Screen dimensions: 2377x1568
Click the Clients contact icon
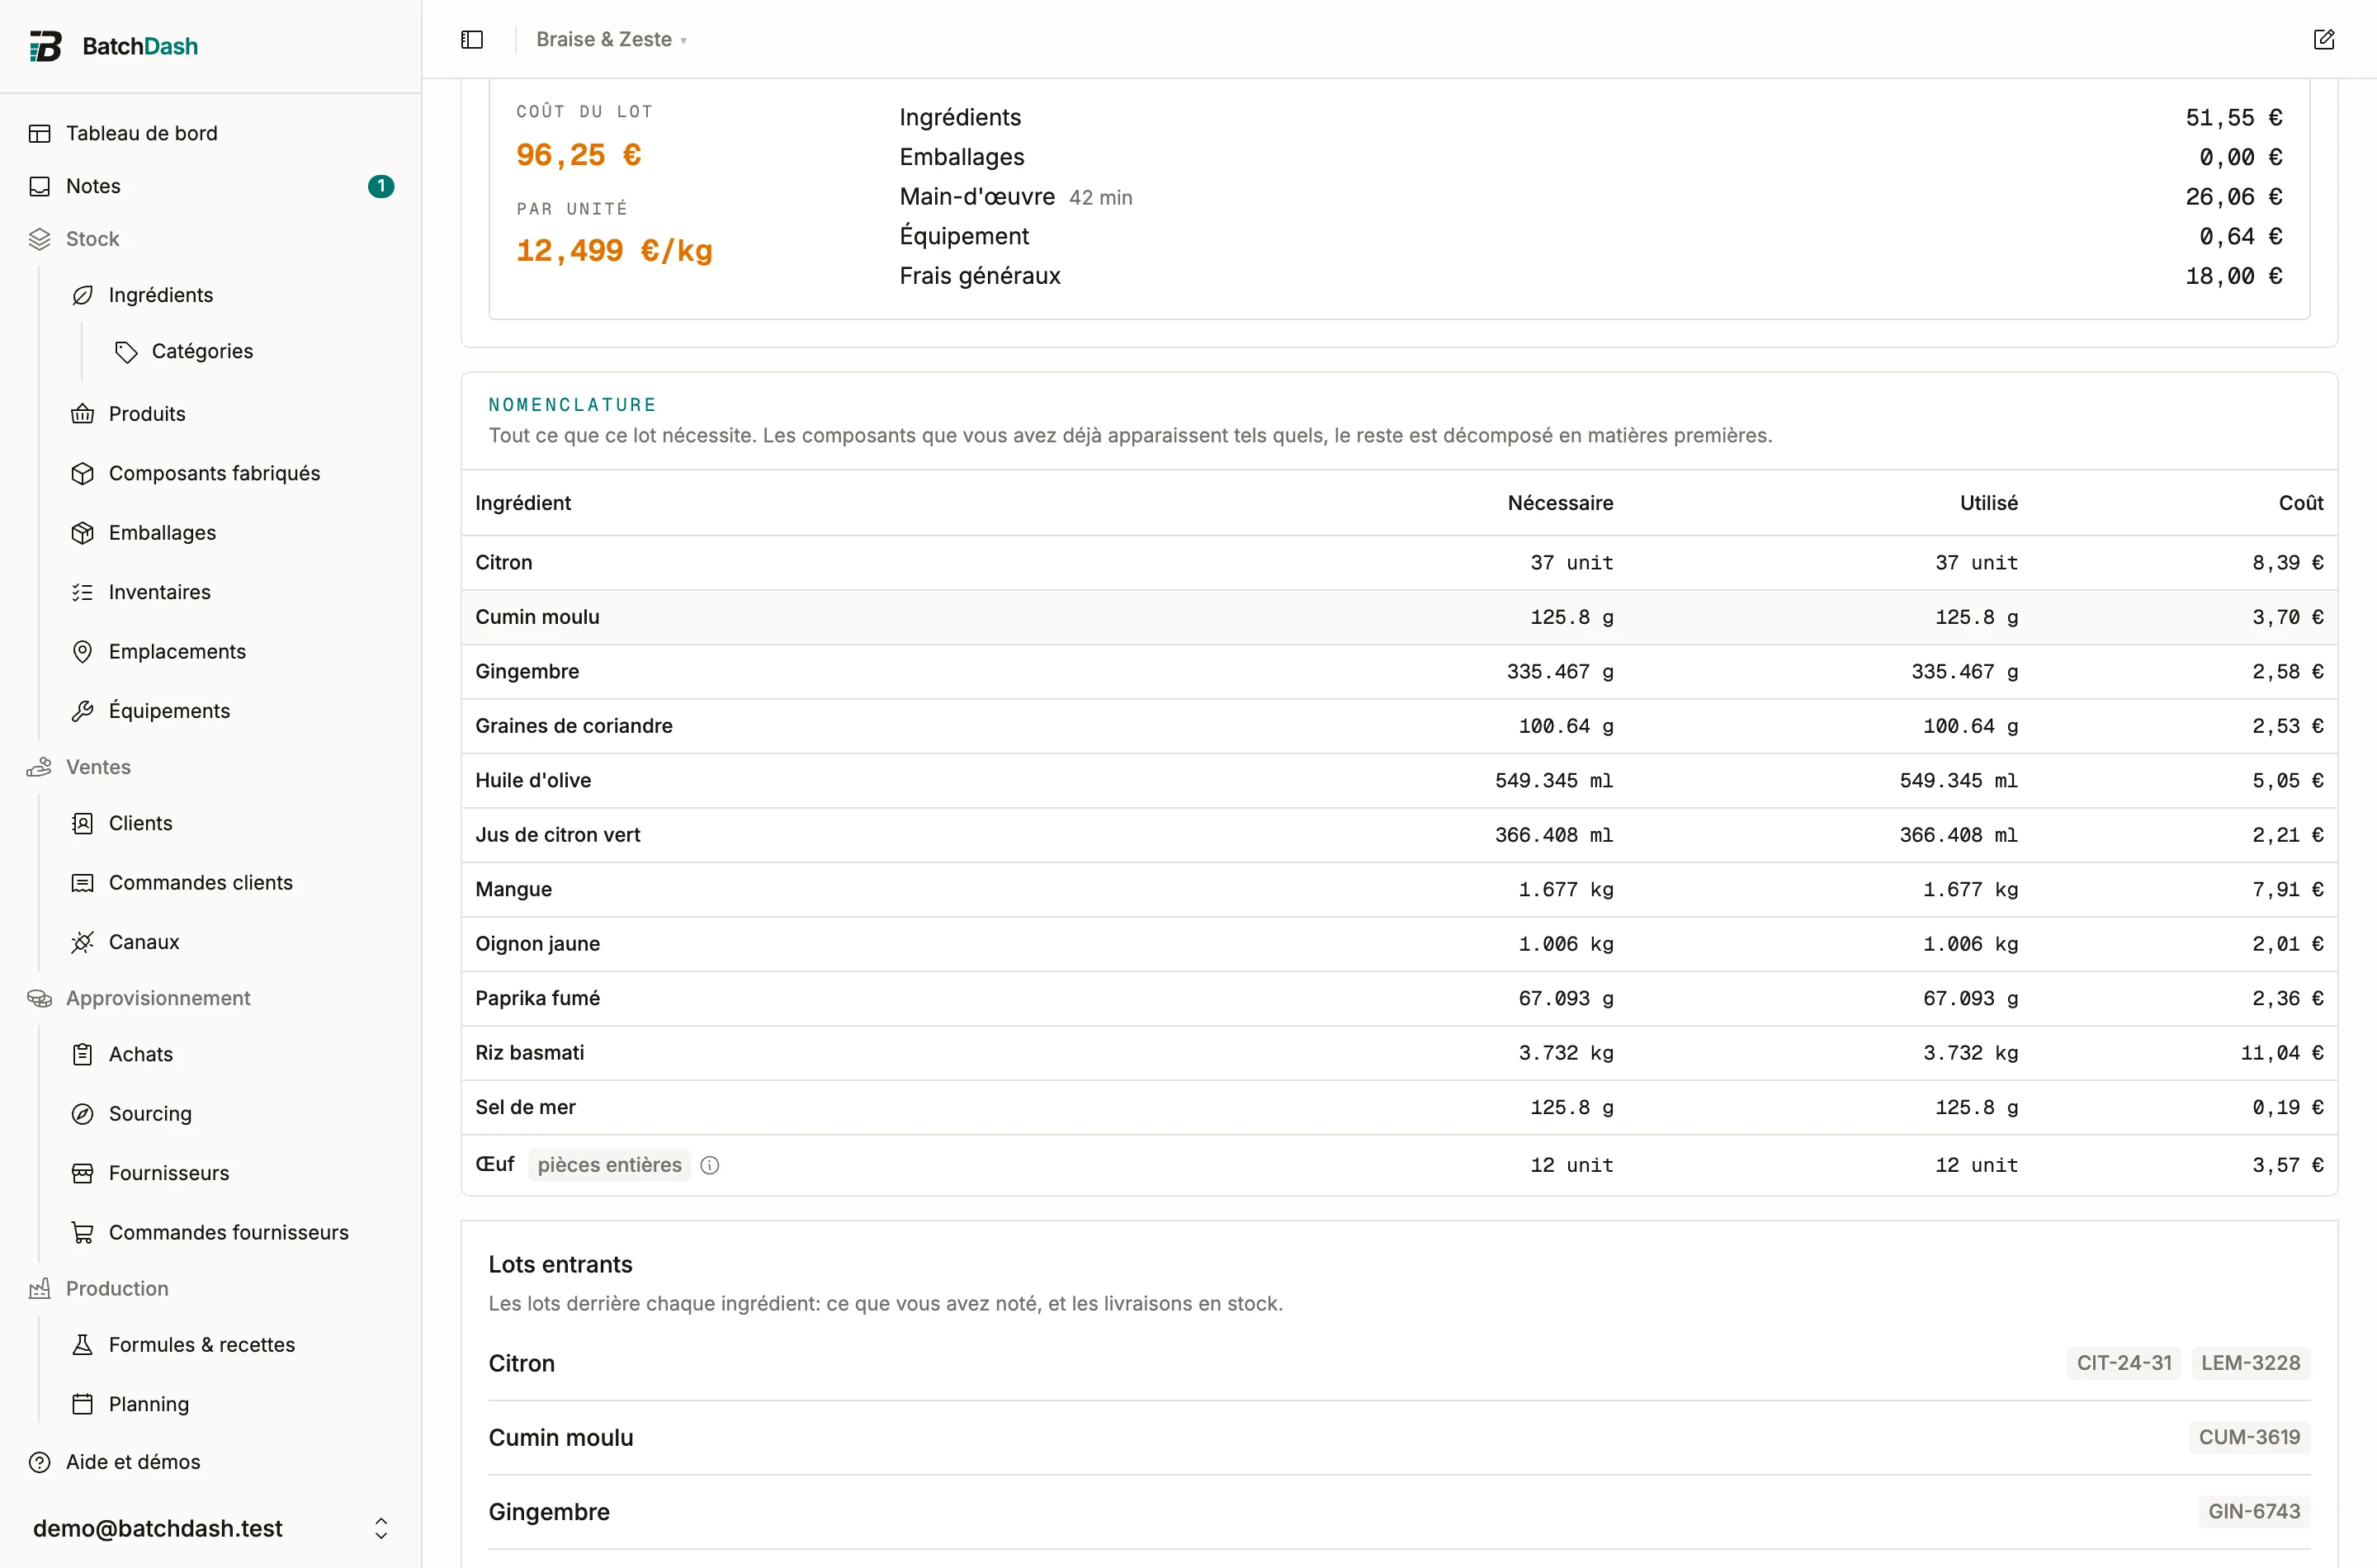[x=83, y=823]
